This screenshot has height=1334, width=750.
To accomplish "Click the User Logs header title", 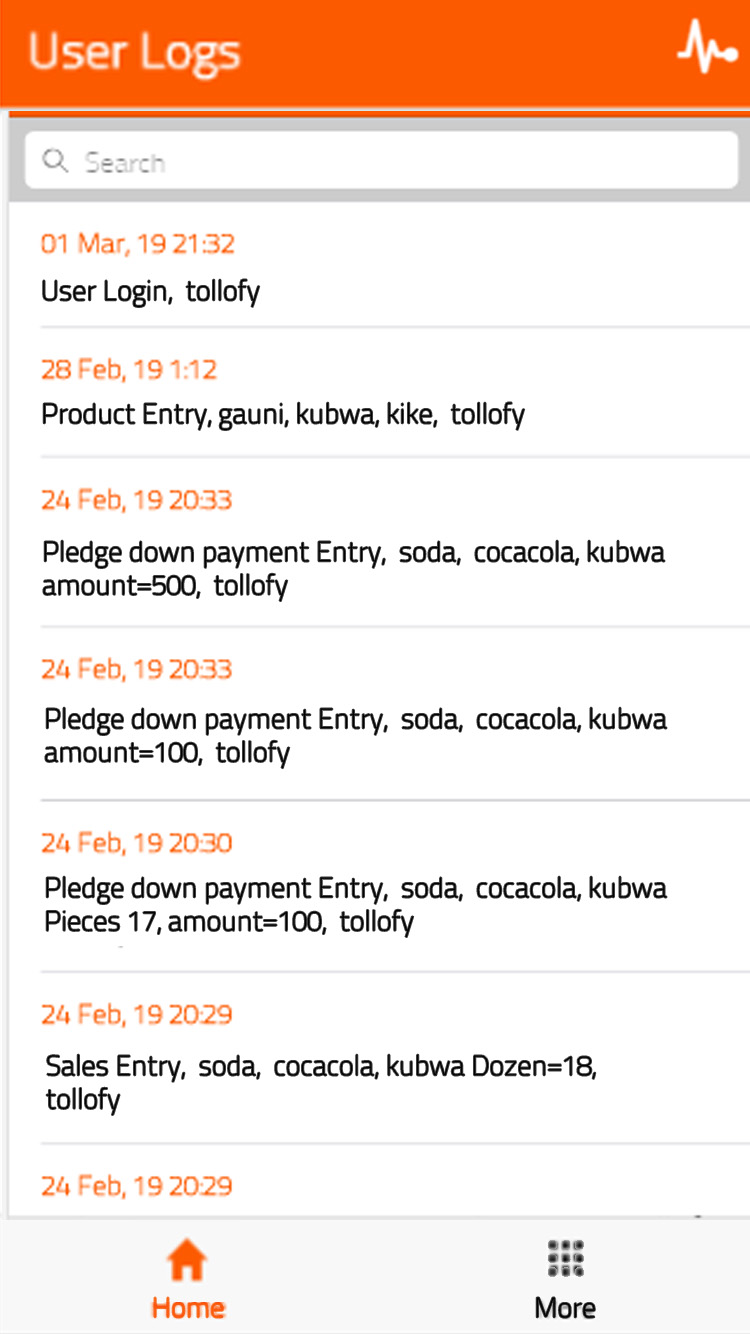I will coord(134,52).
